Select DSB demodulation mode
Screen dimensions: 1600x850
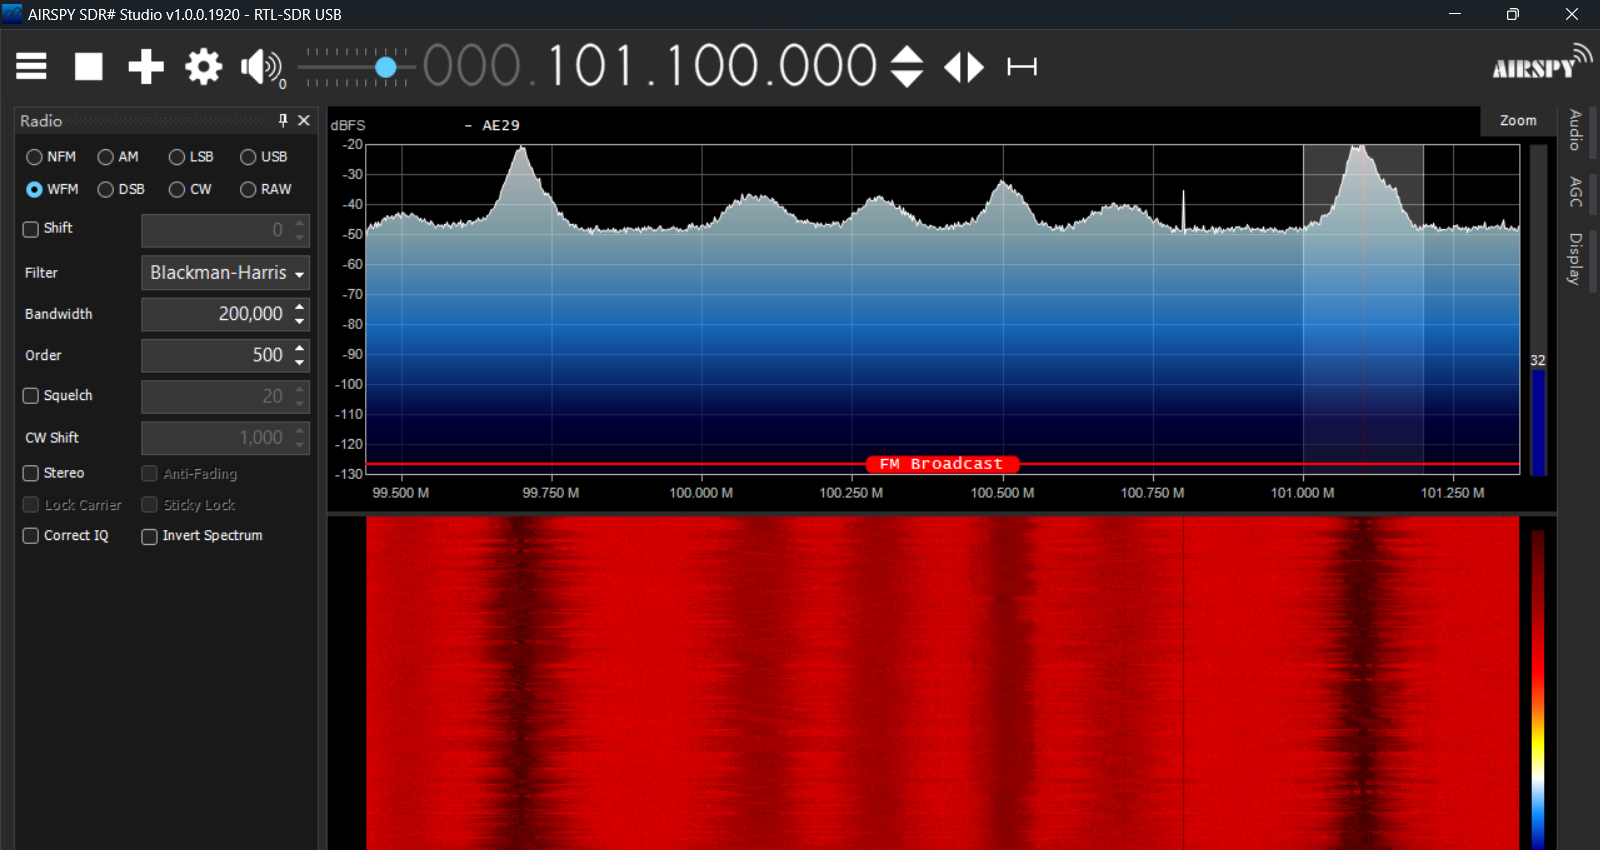point(121,189)
